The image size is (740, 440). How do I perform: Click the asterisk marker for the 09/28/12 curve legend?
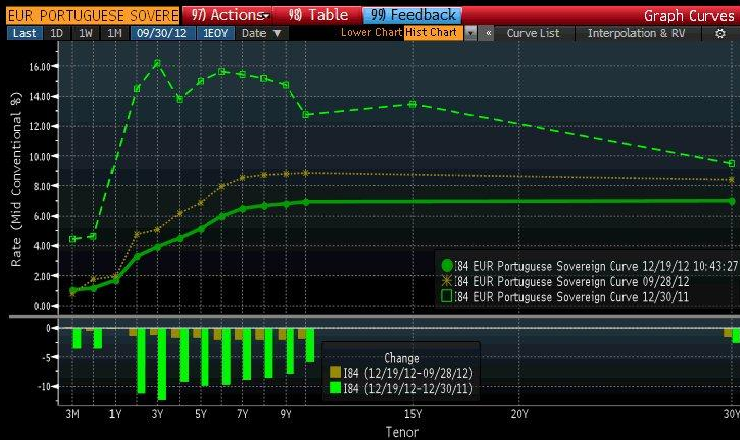click(446, 281)
